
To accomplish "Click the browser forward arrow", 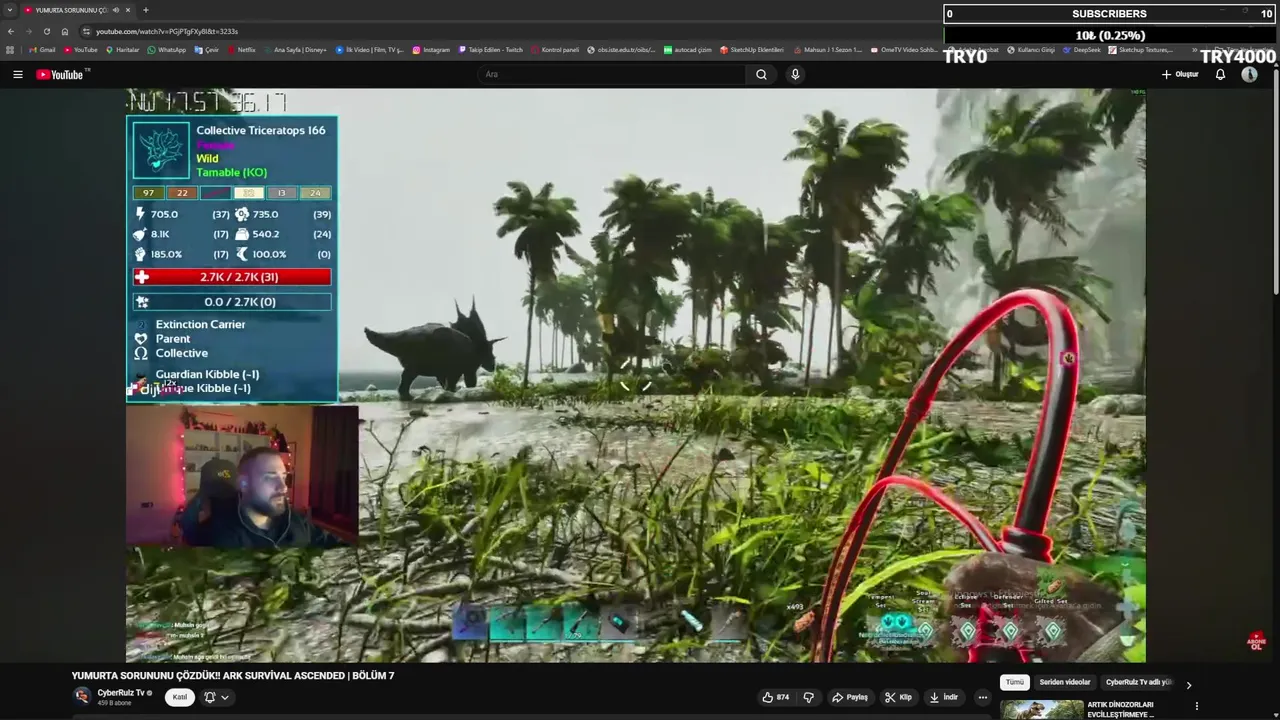I will (x=29, y=31).
